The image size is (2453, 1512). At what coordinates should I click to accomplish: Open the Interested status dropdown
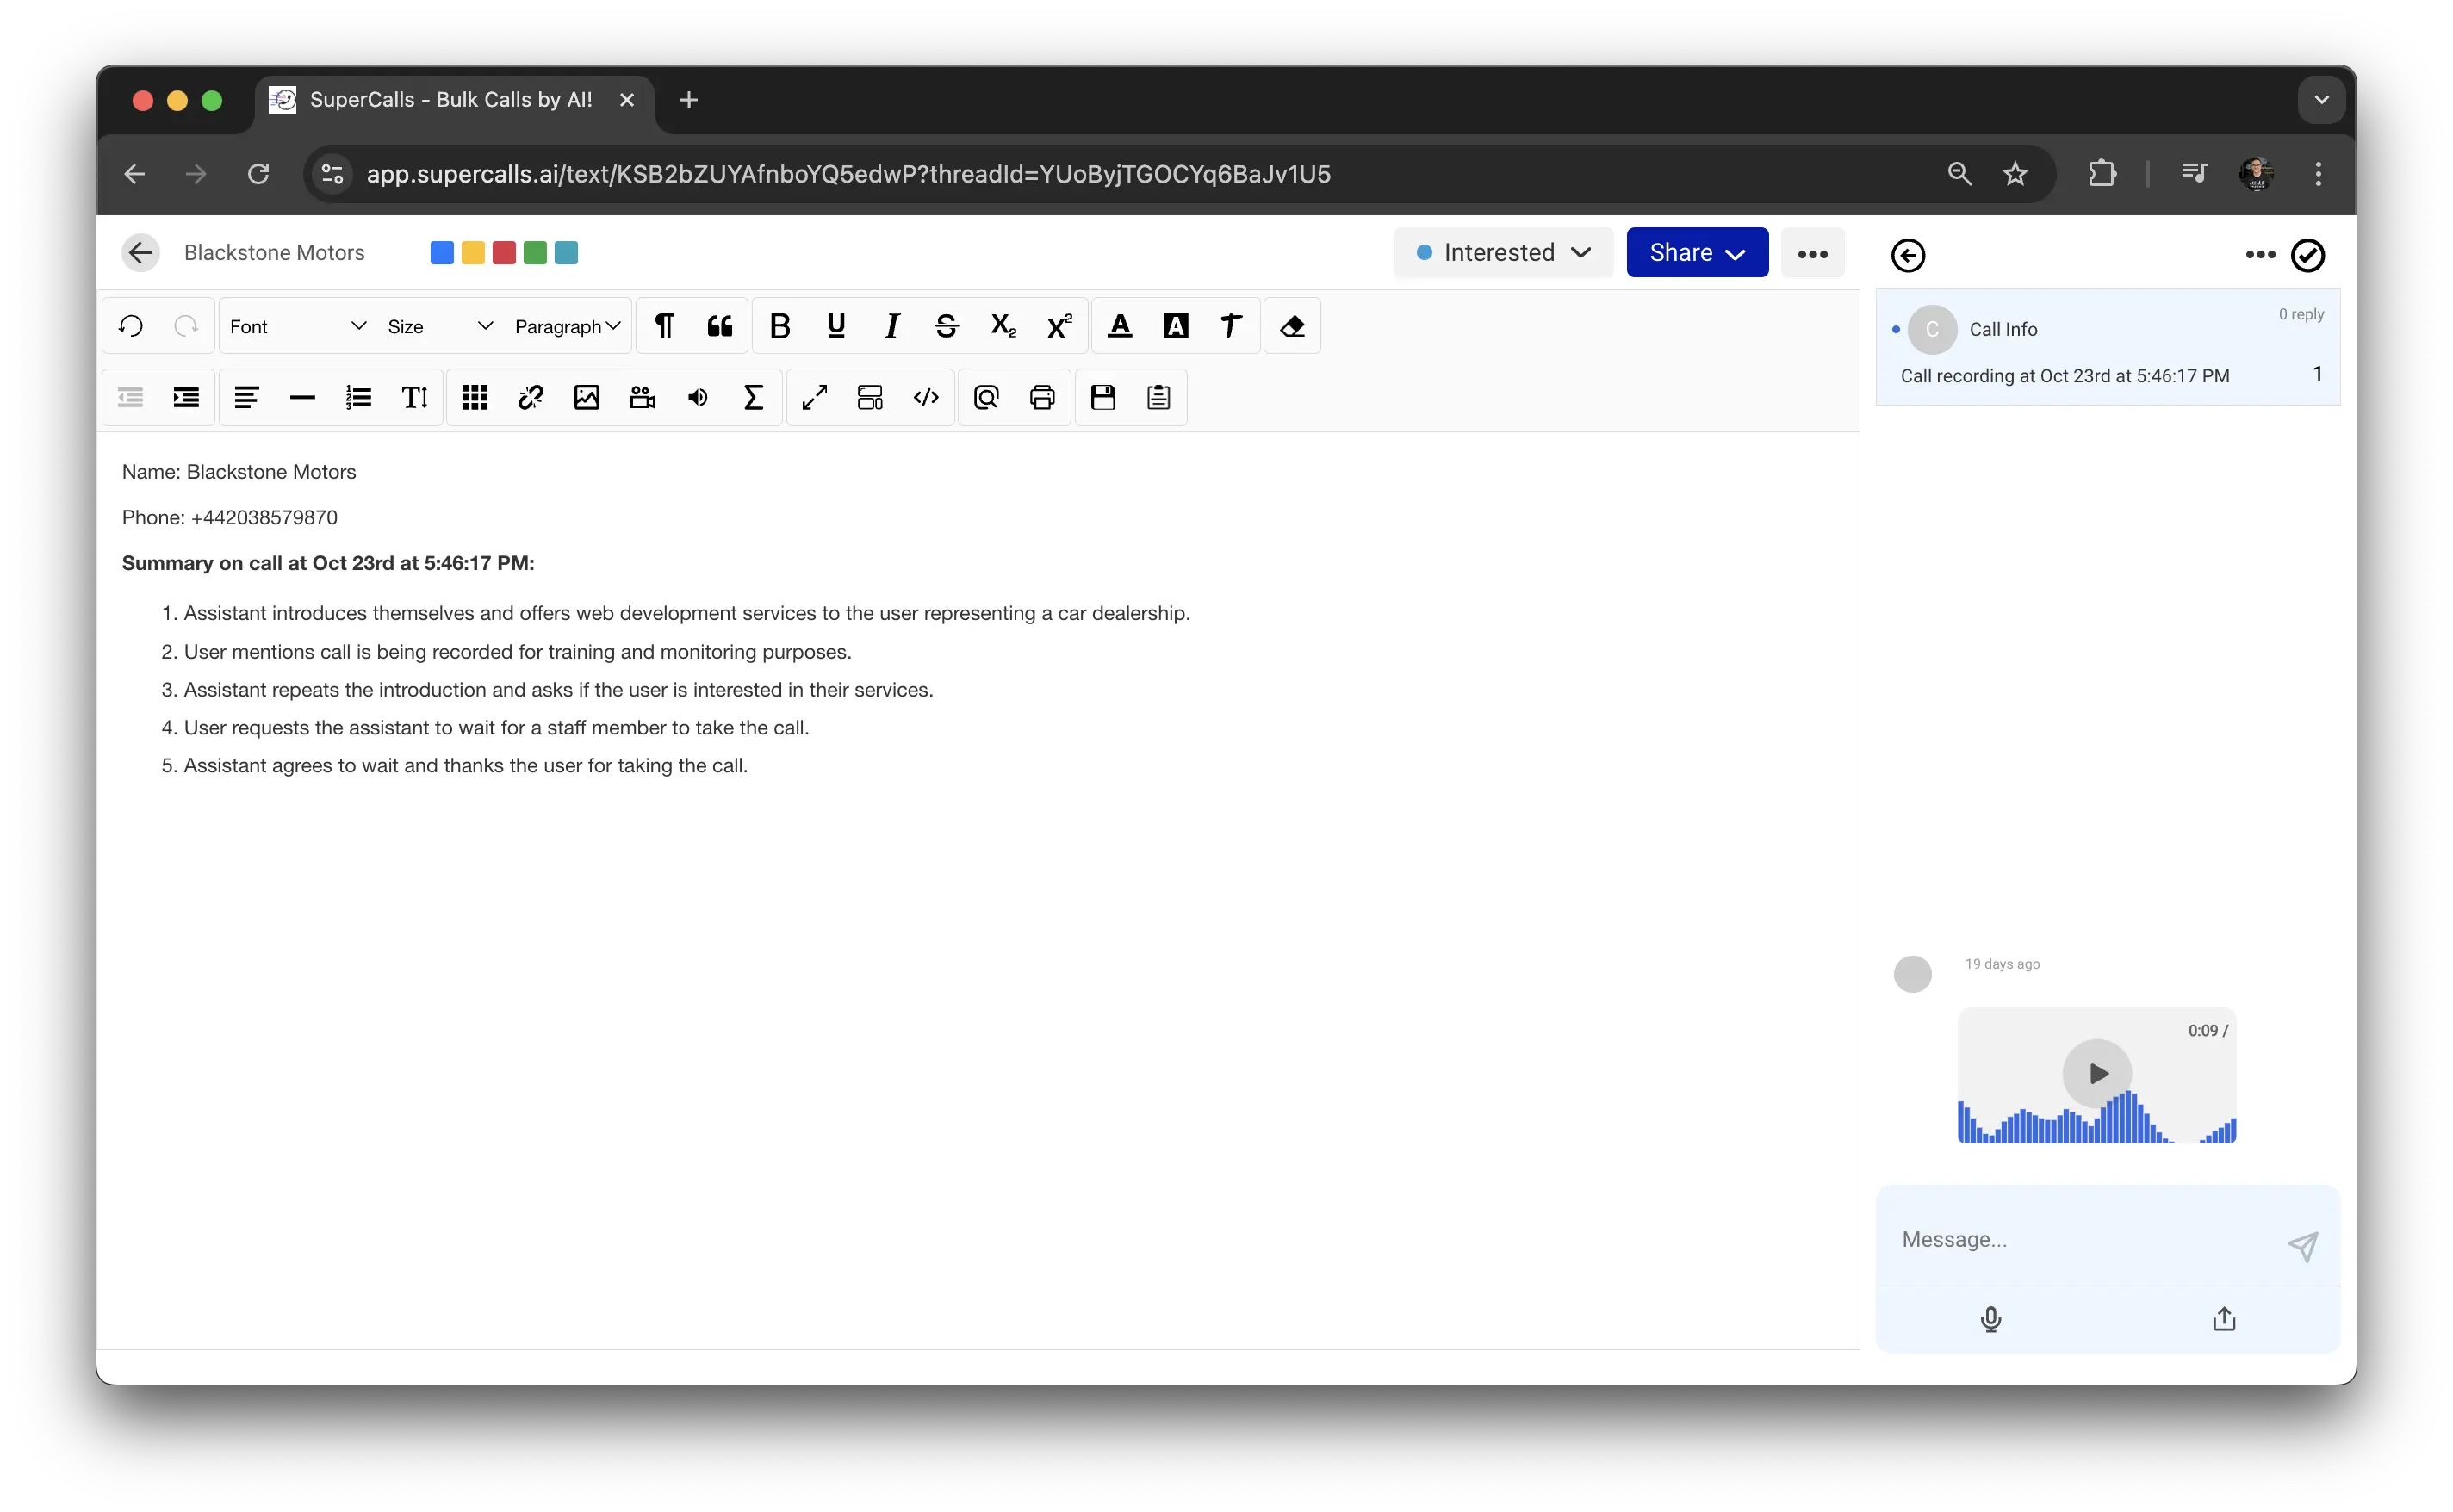1502,253
